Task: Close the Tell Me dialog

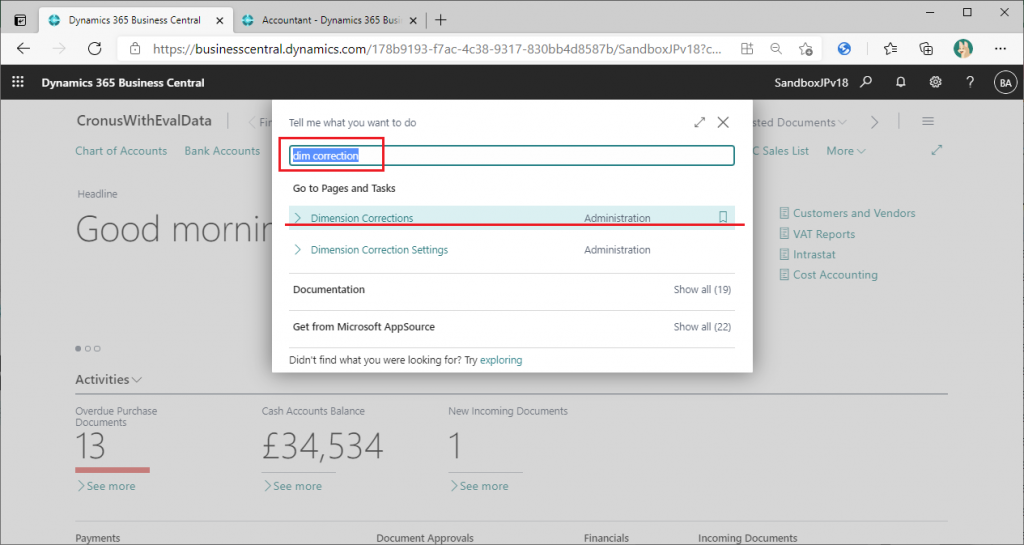Action: tap(723, 122)
